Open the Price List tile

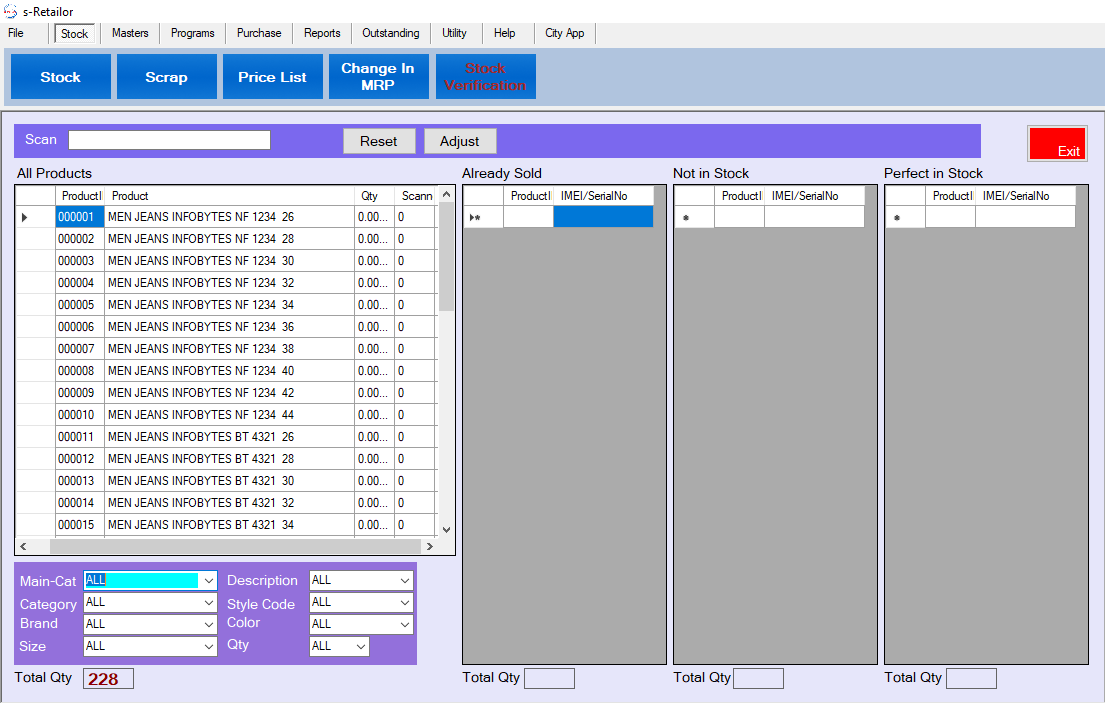272,77
